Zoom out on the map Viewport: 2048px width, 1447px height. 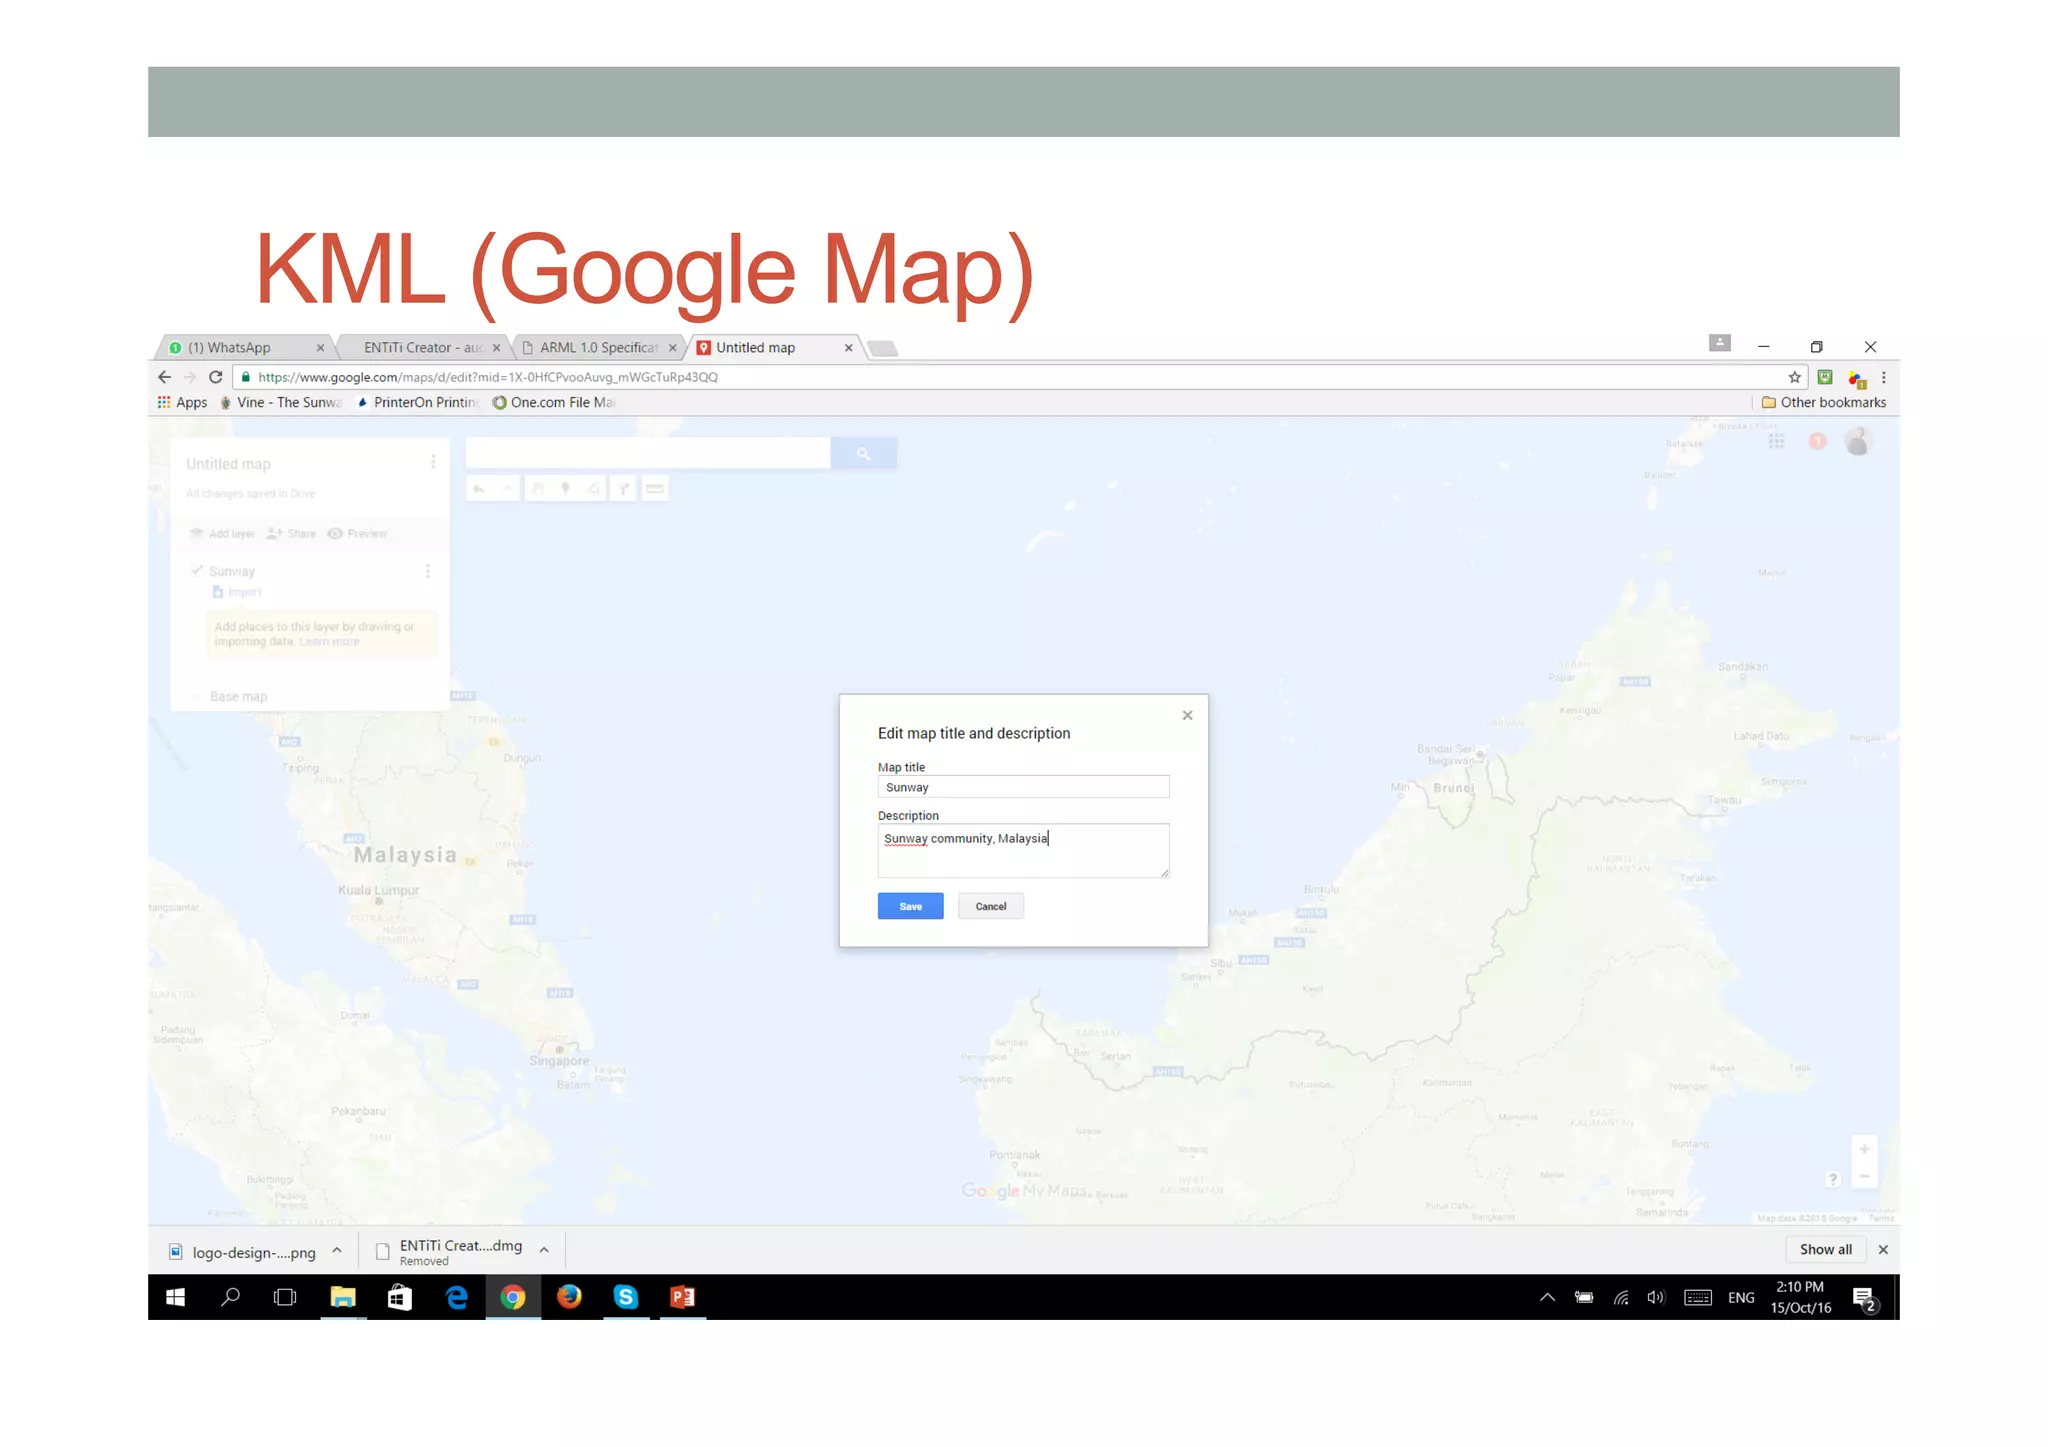[1864, 1177]
